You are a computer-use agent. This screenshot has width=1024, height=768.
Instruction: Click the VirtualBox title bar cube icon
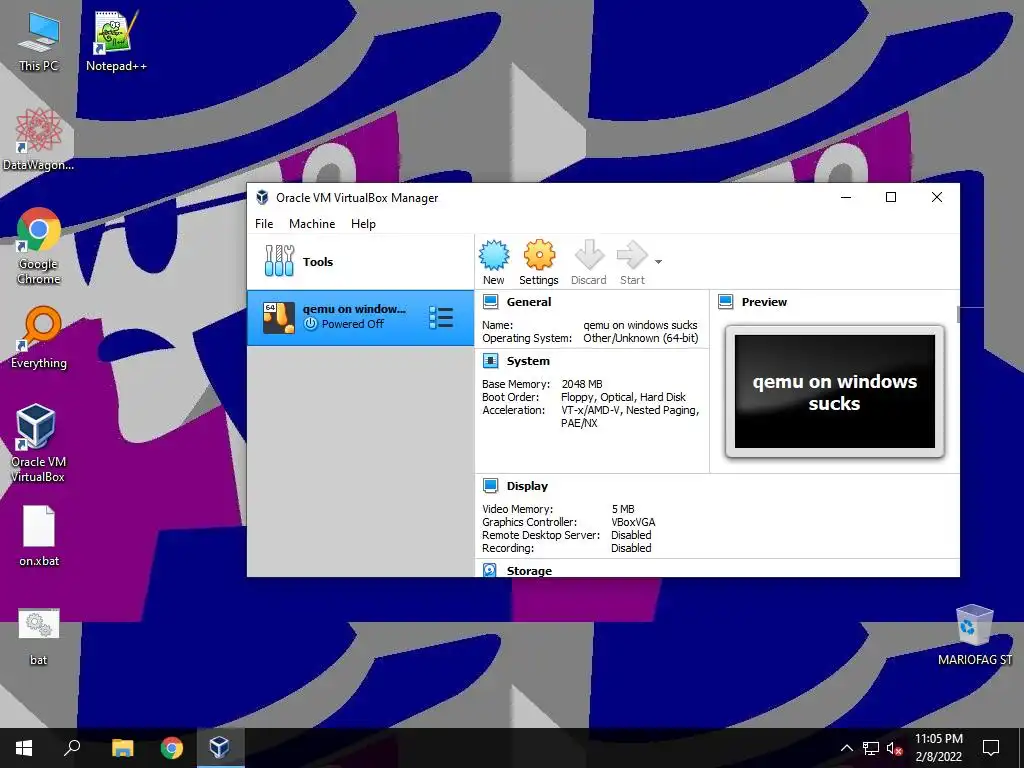[263, 197]
